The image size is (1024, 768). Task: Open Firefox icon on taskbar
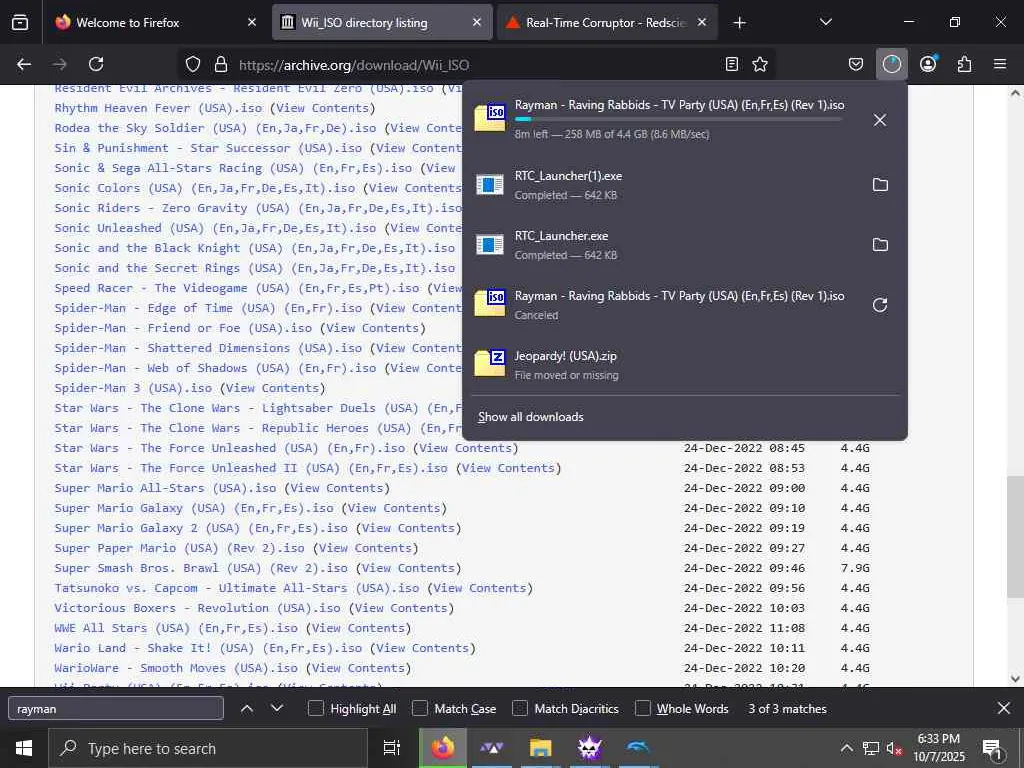pos(443,748)
